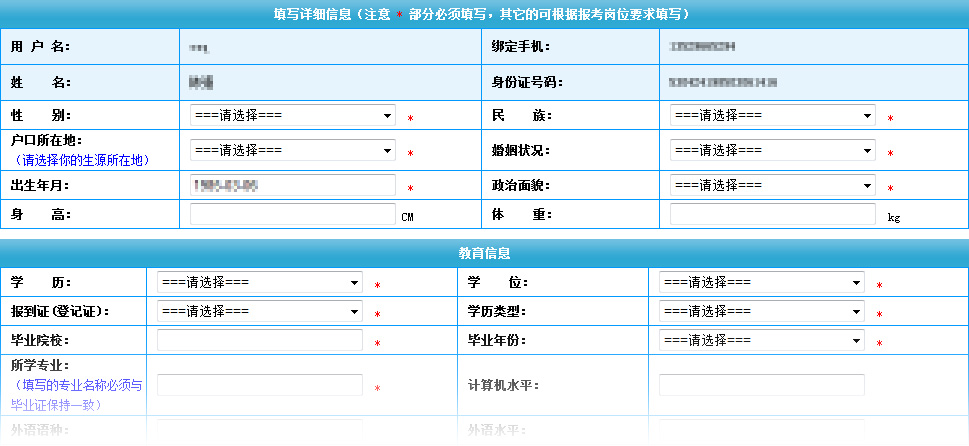Open the 毕业年份 graduation year dropdown
This screenshot has width=969, height=446.
coord(761,341)
